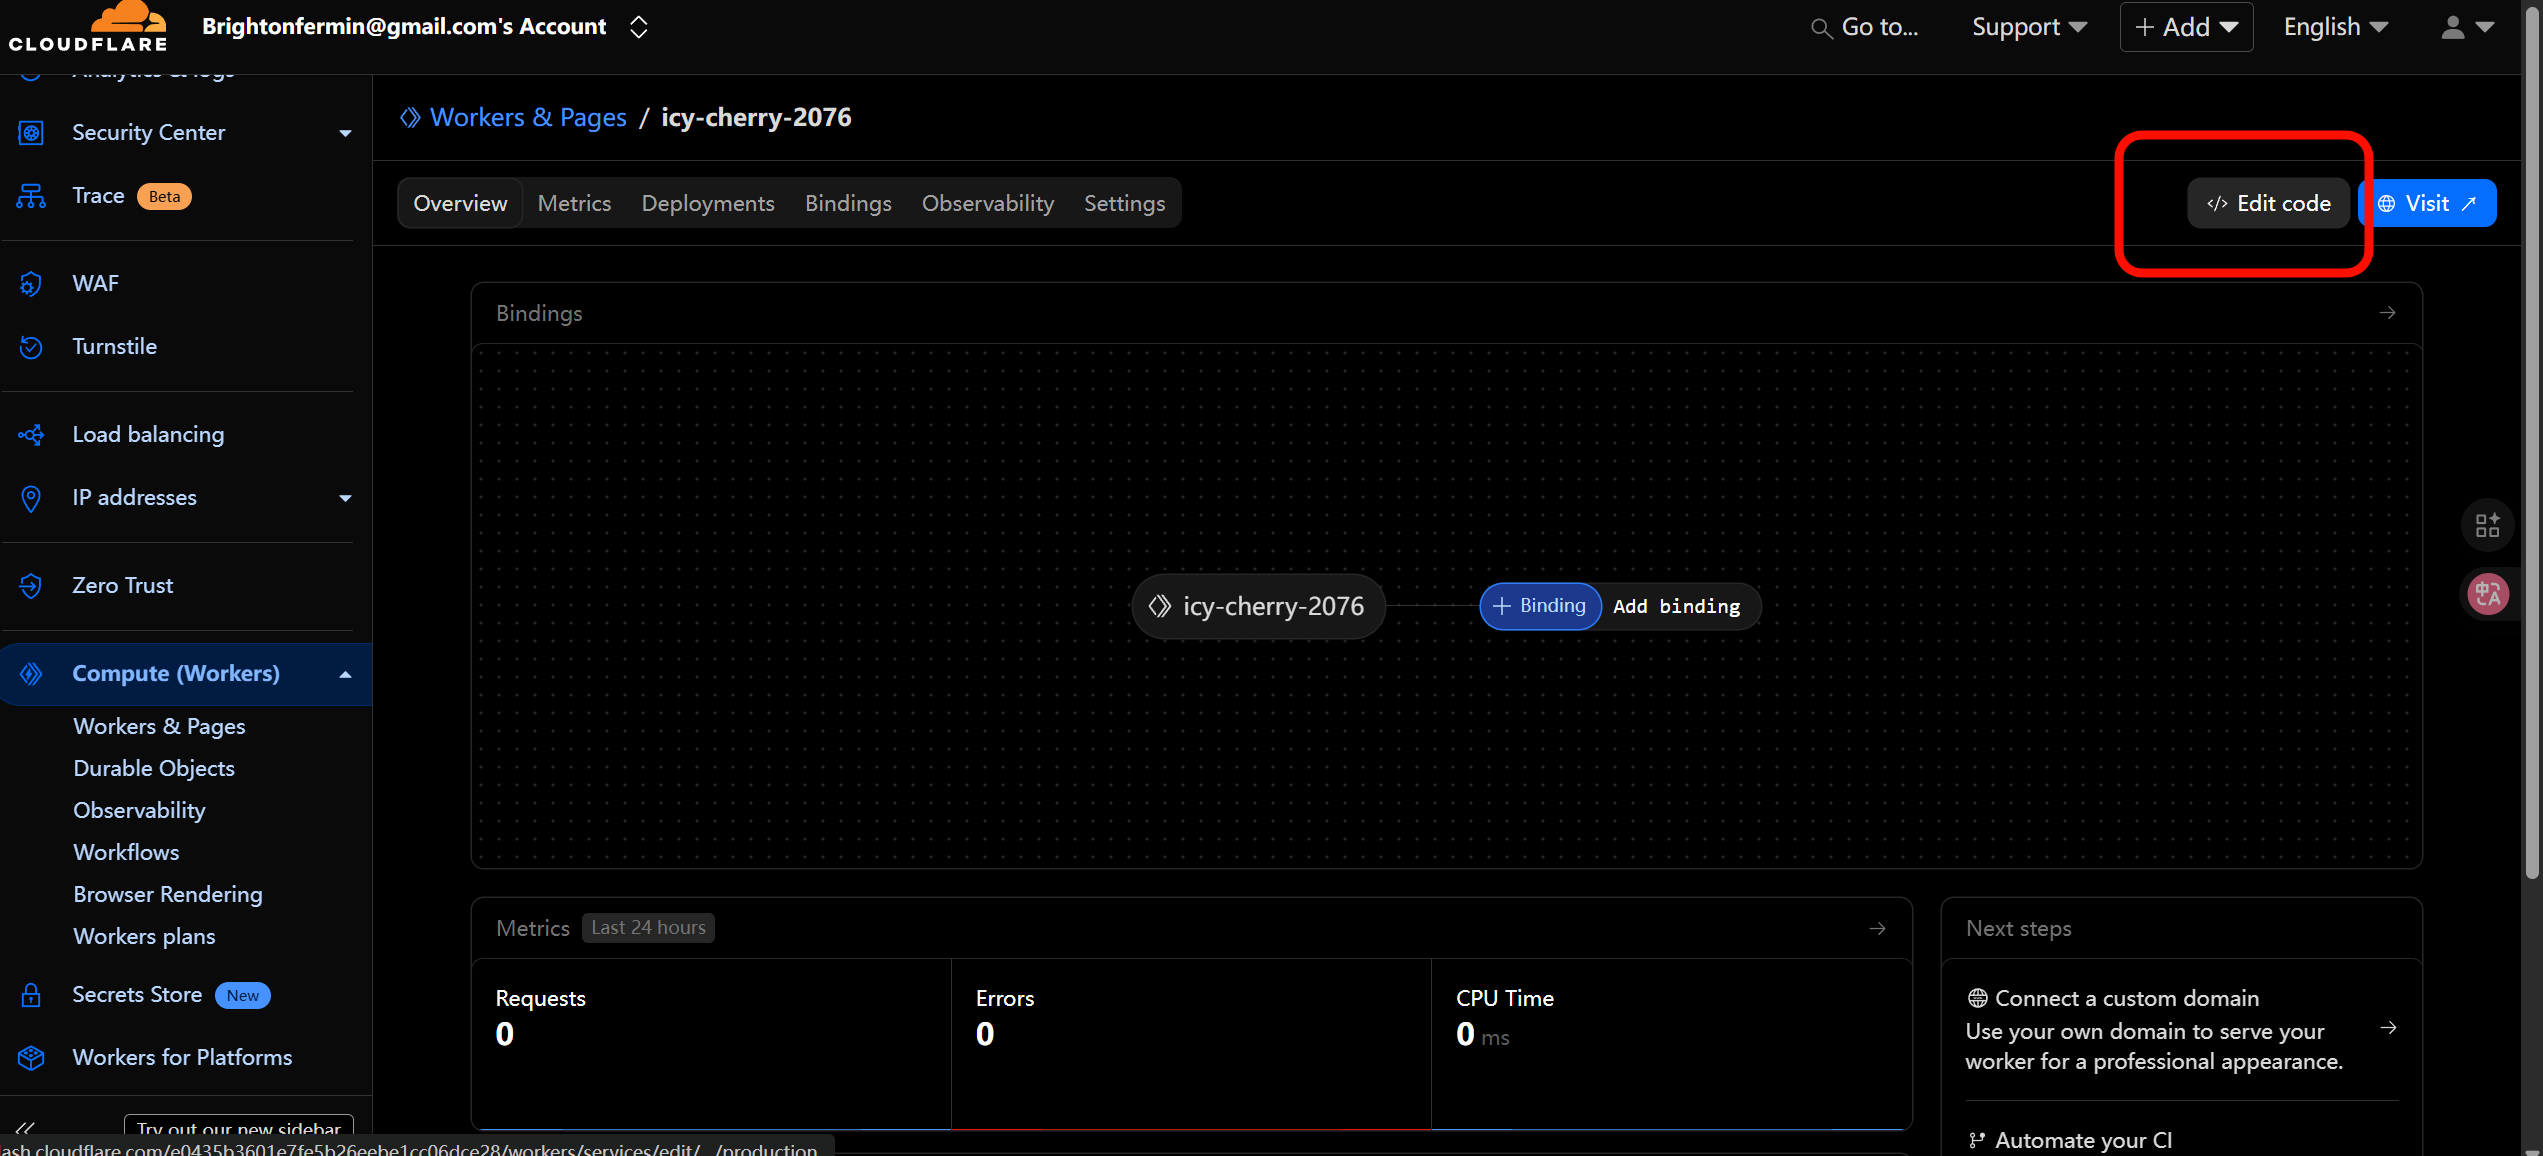
Task: Click the Trace sidebar icon
Action: click(31, 196)
